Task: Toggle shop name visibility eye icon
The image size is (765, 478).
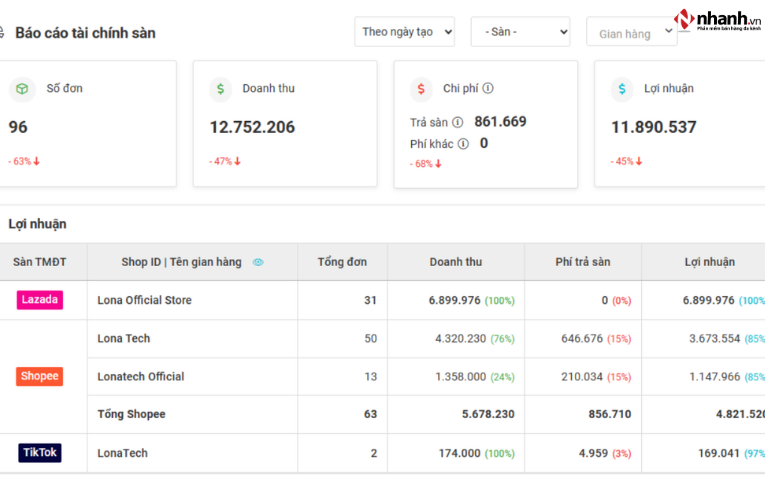Action: click(258, 262)
